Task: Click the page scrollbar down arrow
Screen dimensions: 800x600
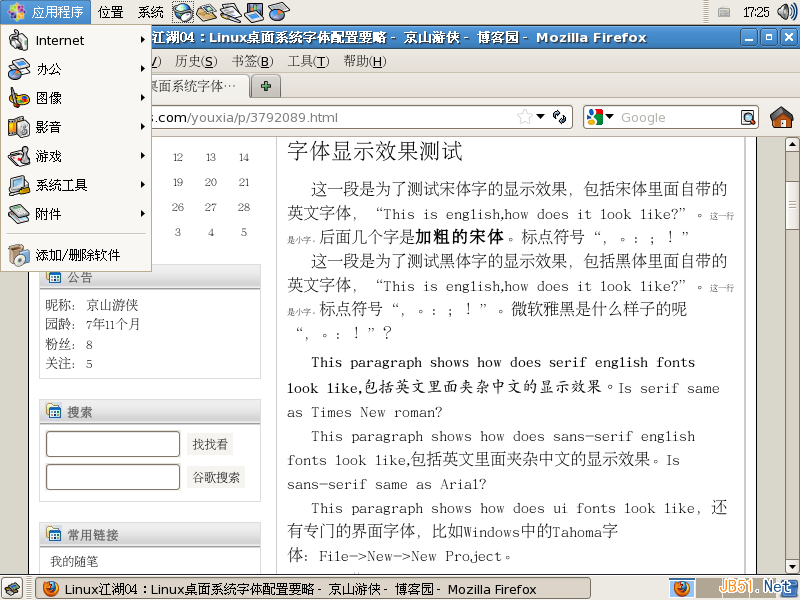Action: click(x=791, y=566)
